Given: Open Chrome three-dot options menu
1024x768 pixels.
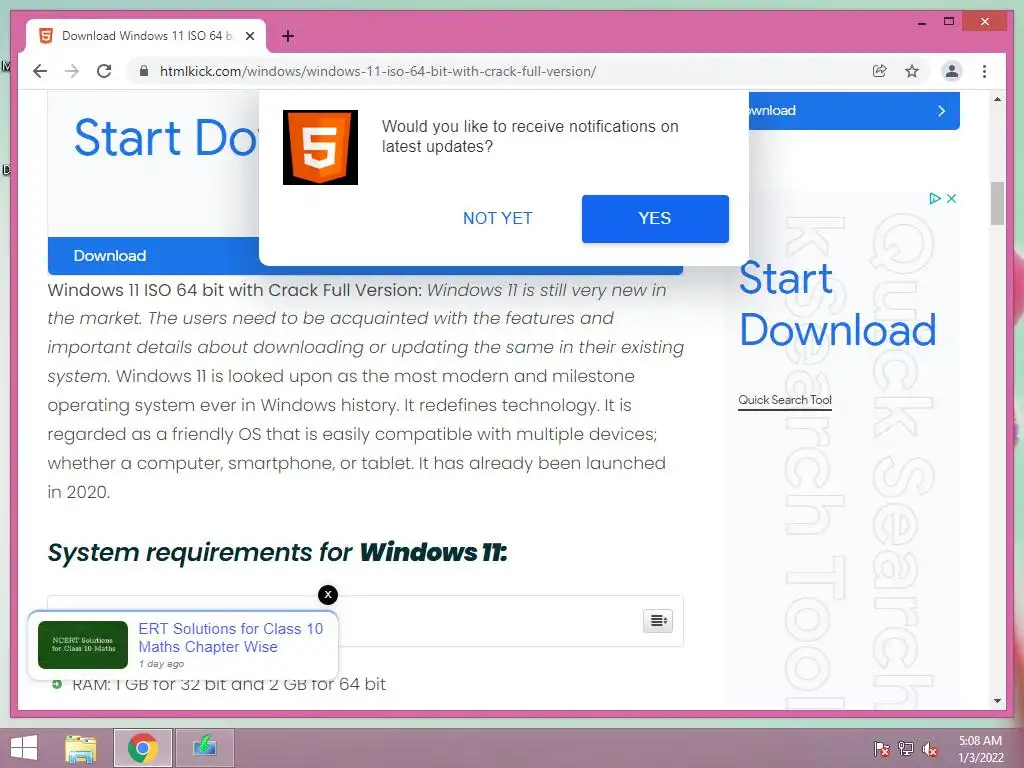Looking at the screenshot, I should pyautogui.click(x=984, y=71).
